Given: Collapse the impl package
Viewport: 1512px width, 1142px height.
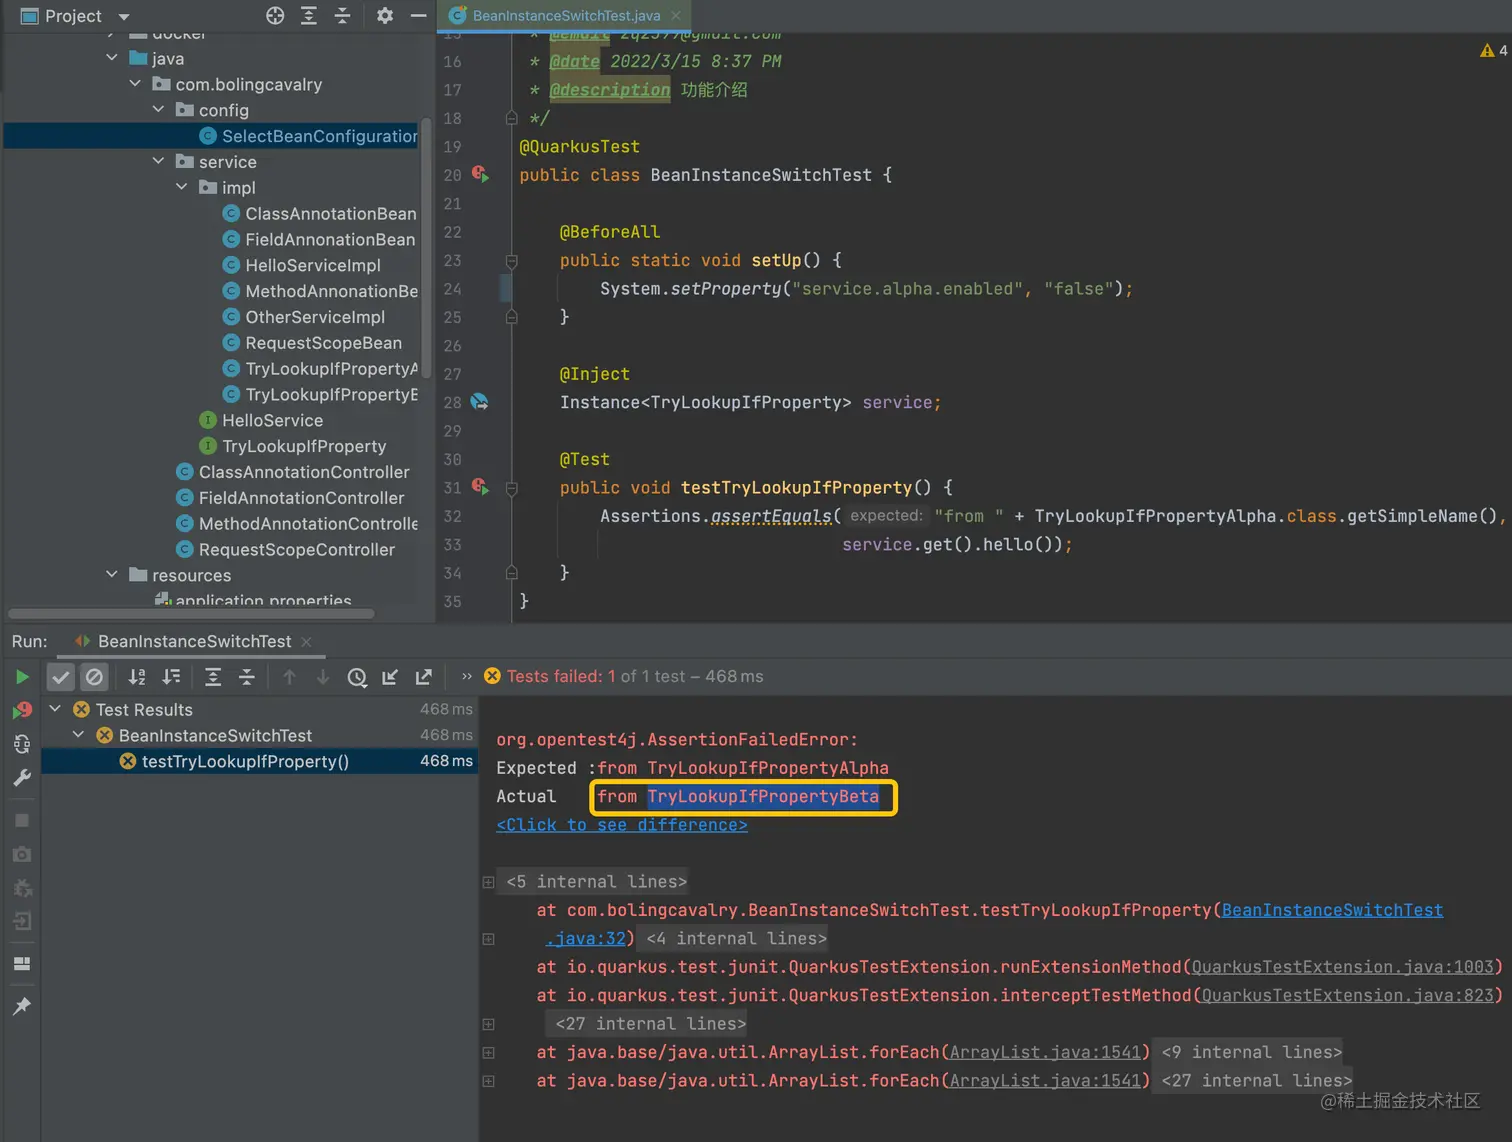Looking at the screenshot, I should [x=181, y=187].
